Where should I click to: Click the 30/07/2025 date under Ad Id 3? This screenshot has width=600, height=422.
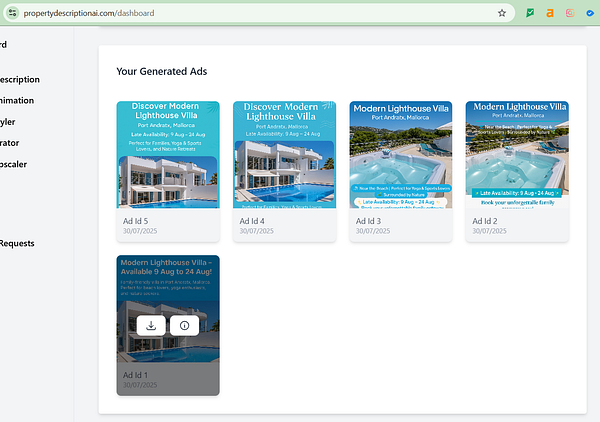pos(373,231)
